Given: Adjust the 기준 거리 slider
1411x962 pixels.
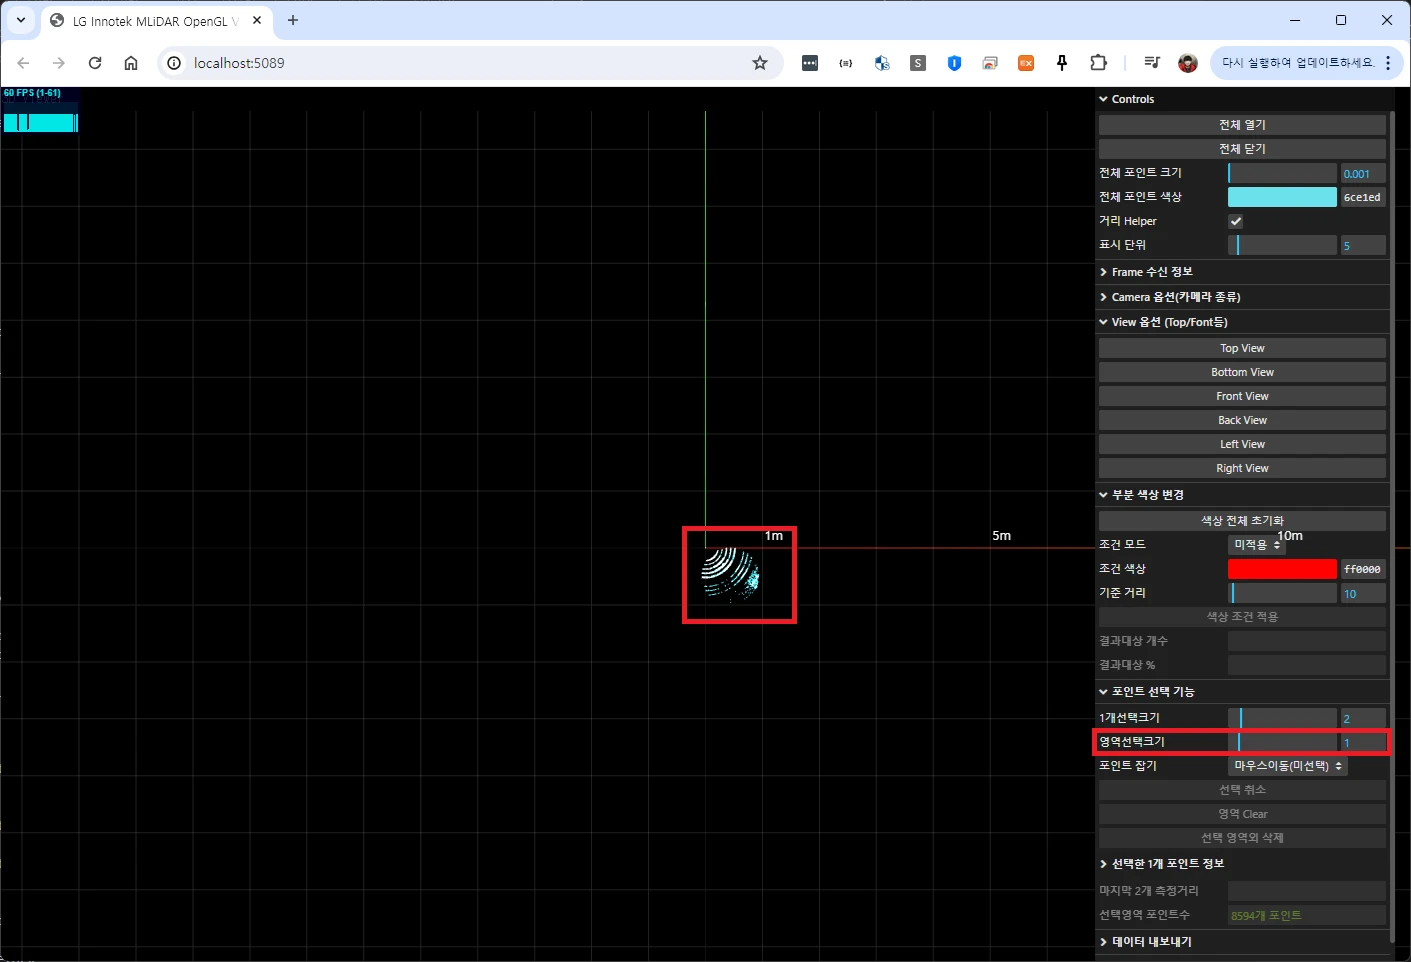Looking at the screenshot, I should pos(1282,593).
